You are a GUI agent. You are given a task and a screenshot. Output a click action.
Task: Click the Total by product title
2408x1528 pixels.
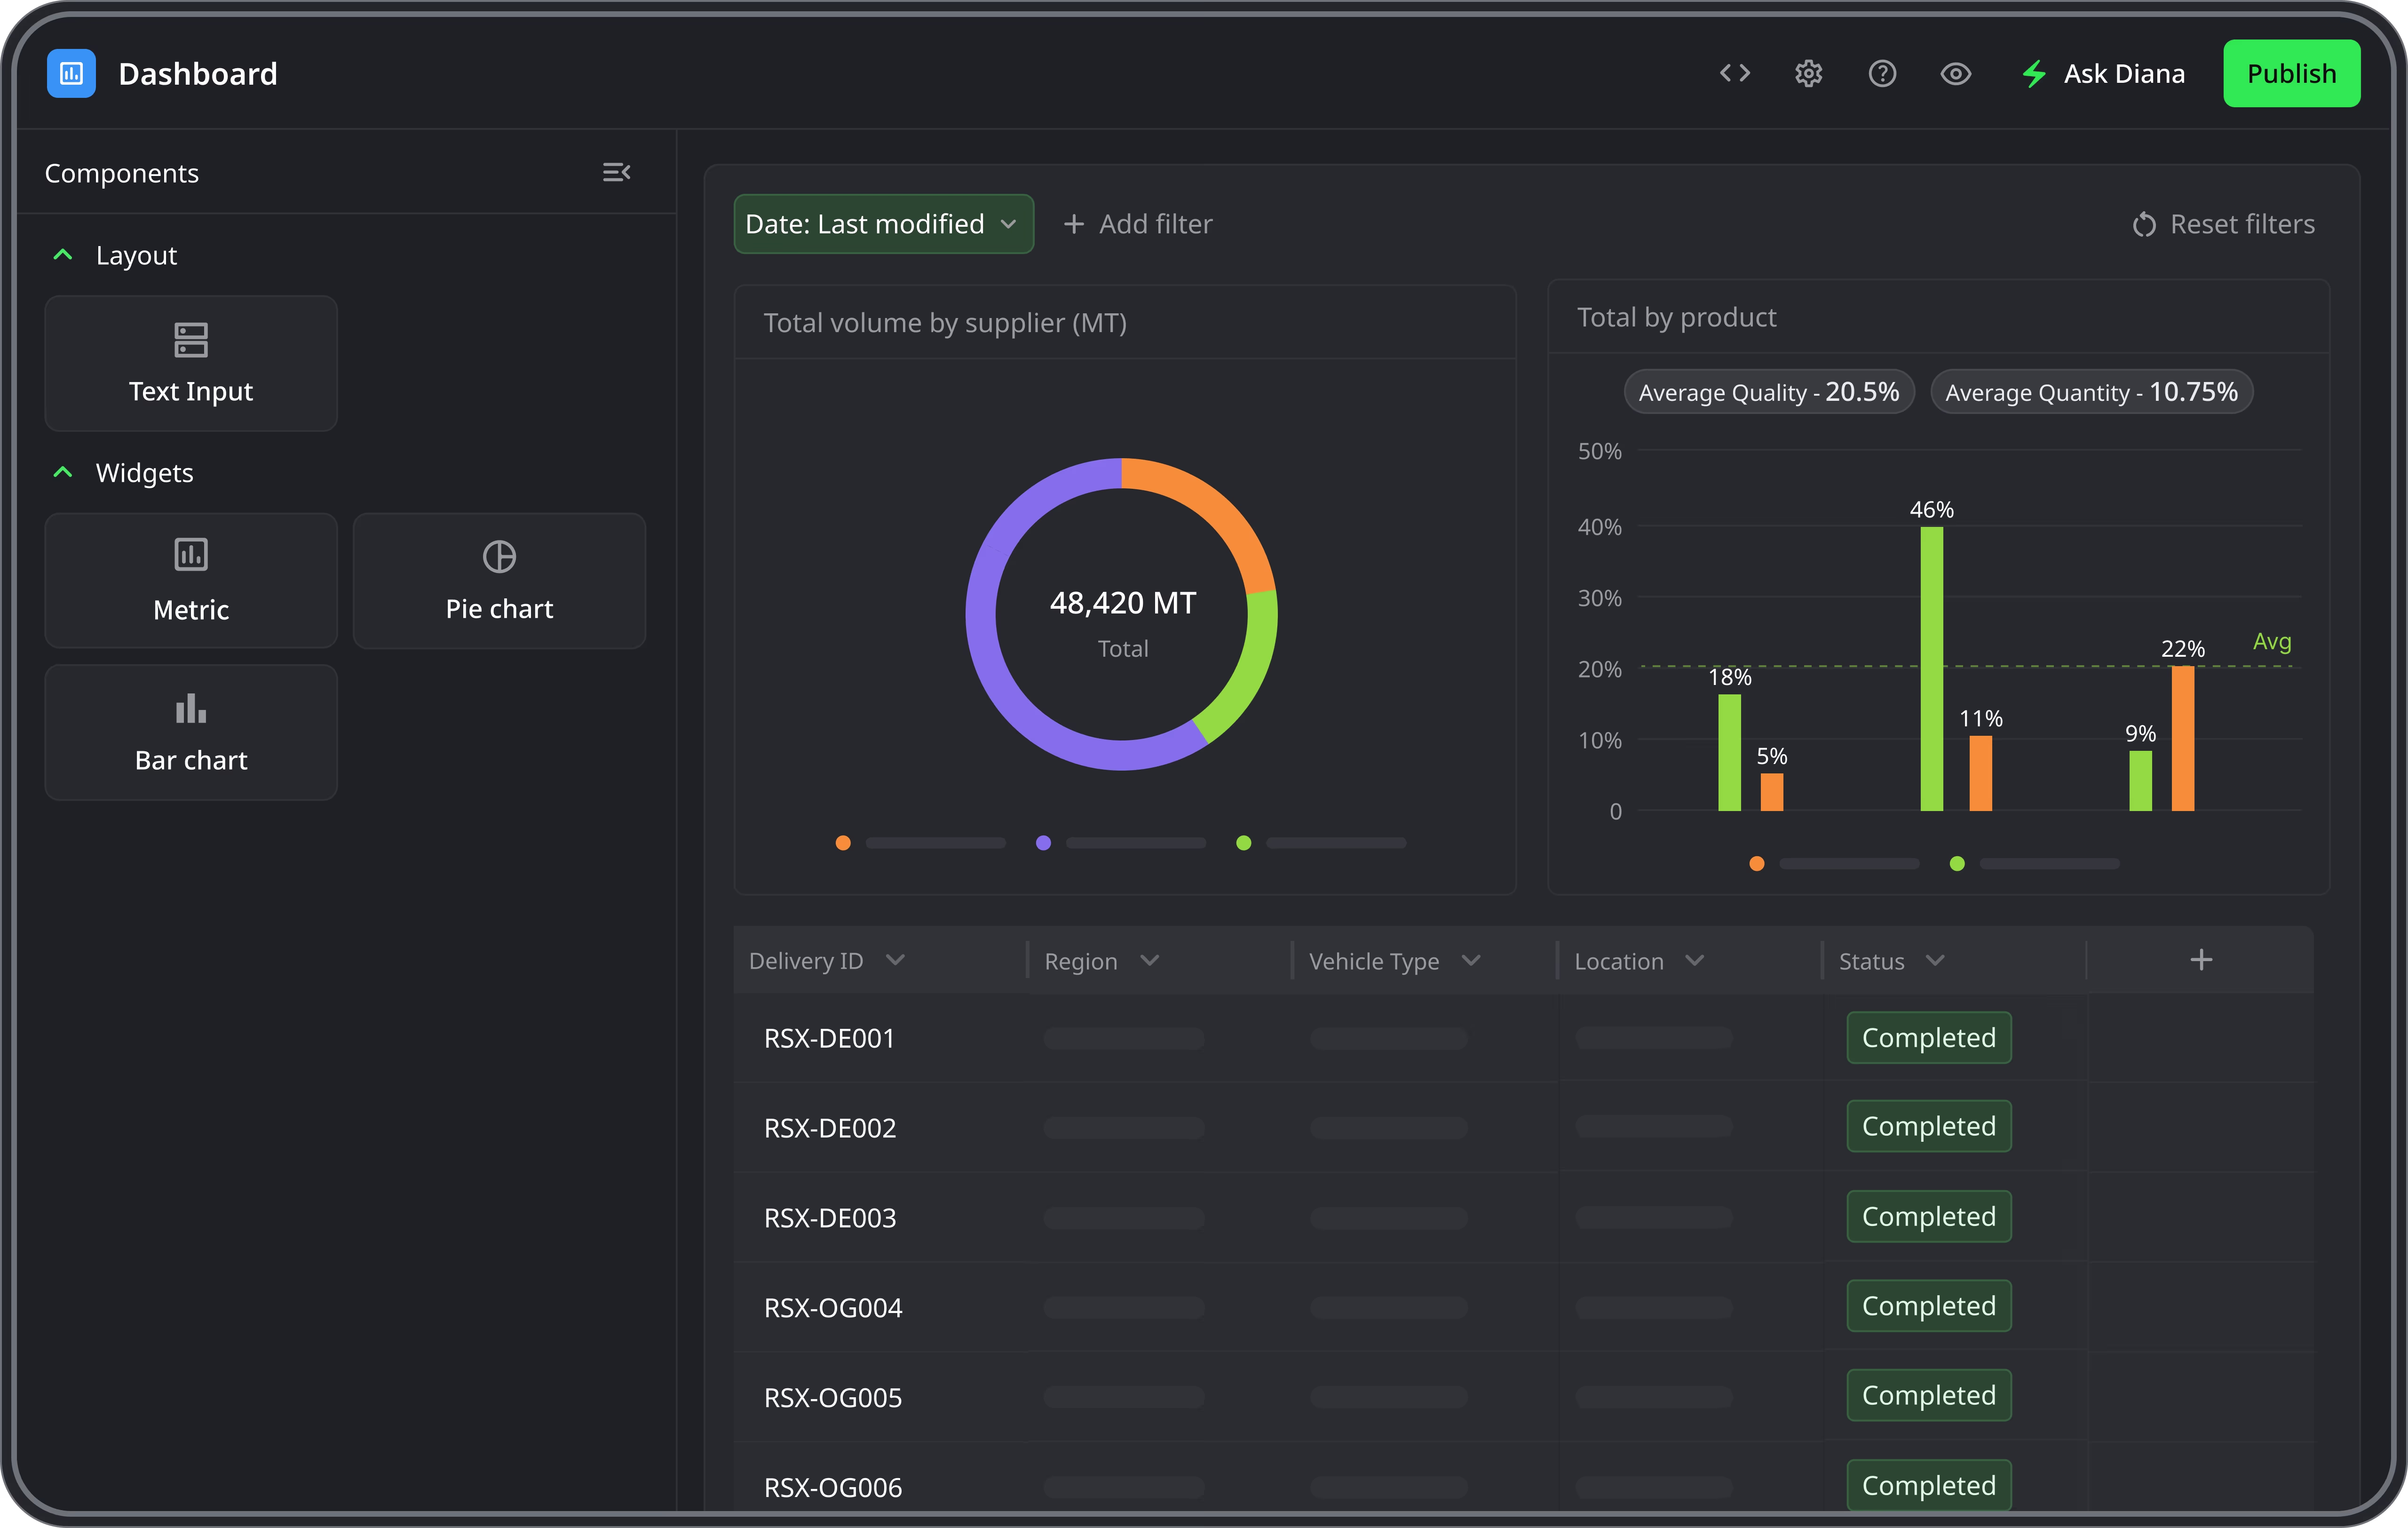click(1677, 317)
